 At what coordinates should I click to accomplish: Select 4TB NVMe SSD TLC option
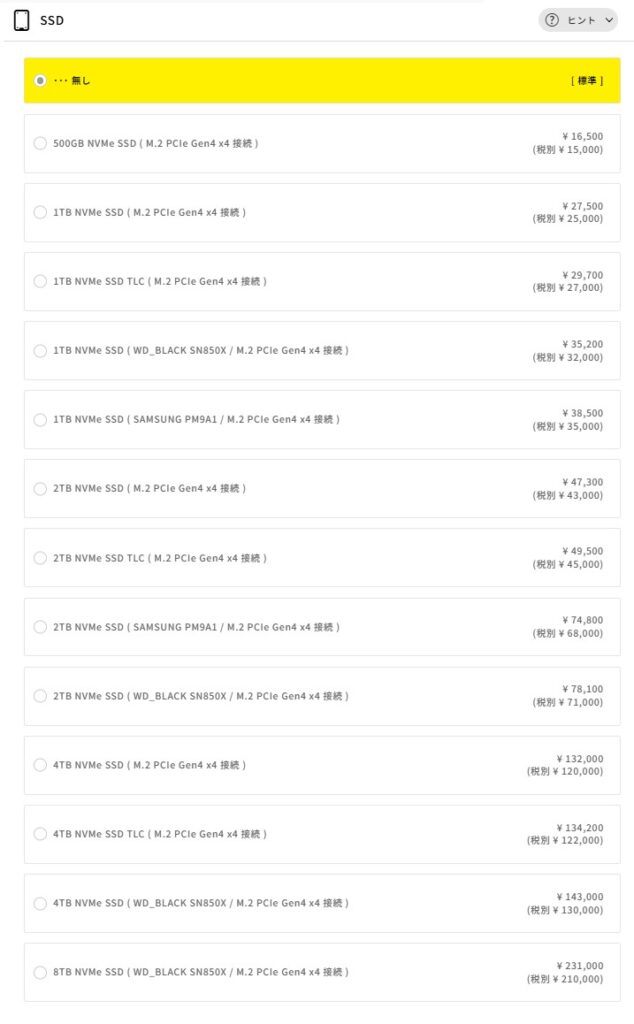pos(40,834)
